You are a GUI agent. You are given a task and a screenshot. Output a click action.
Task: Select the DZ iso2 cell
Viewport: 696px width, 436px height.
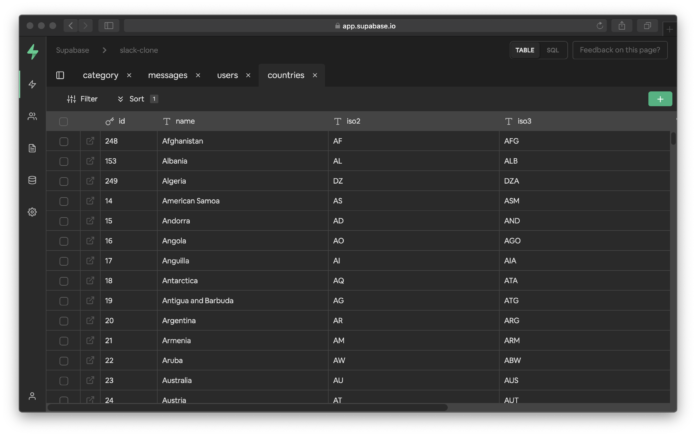point(414,181)
